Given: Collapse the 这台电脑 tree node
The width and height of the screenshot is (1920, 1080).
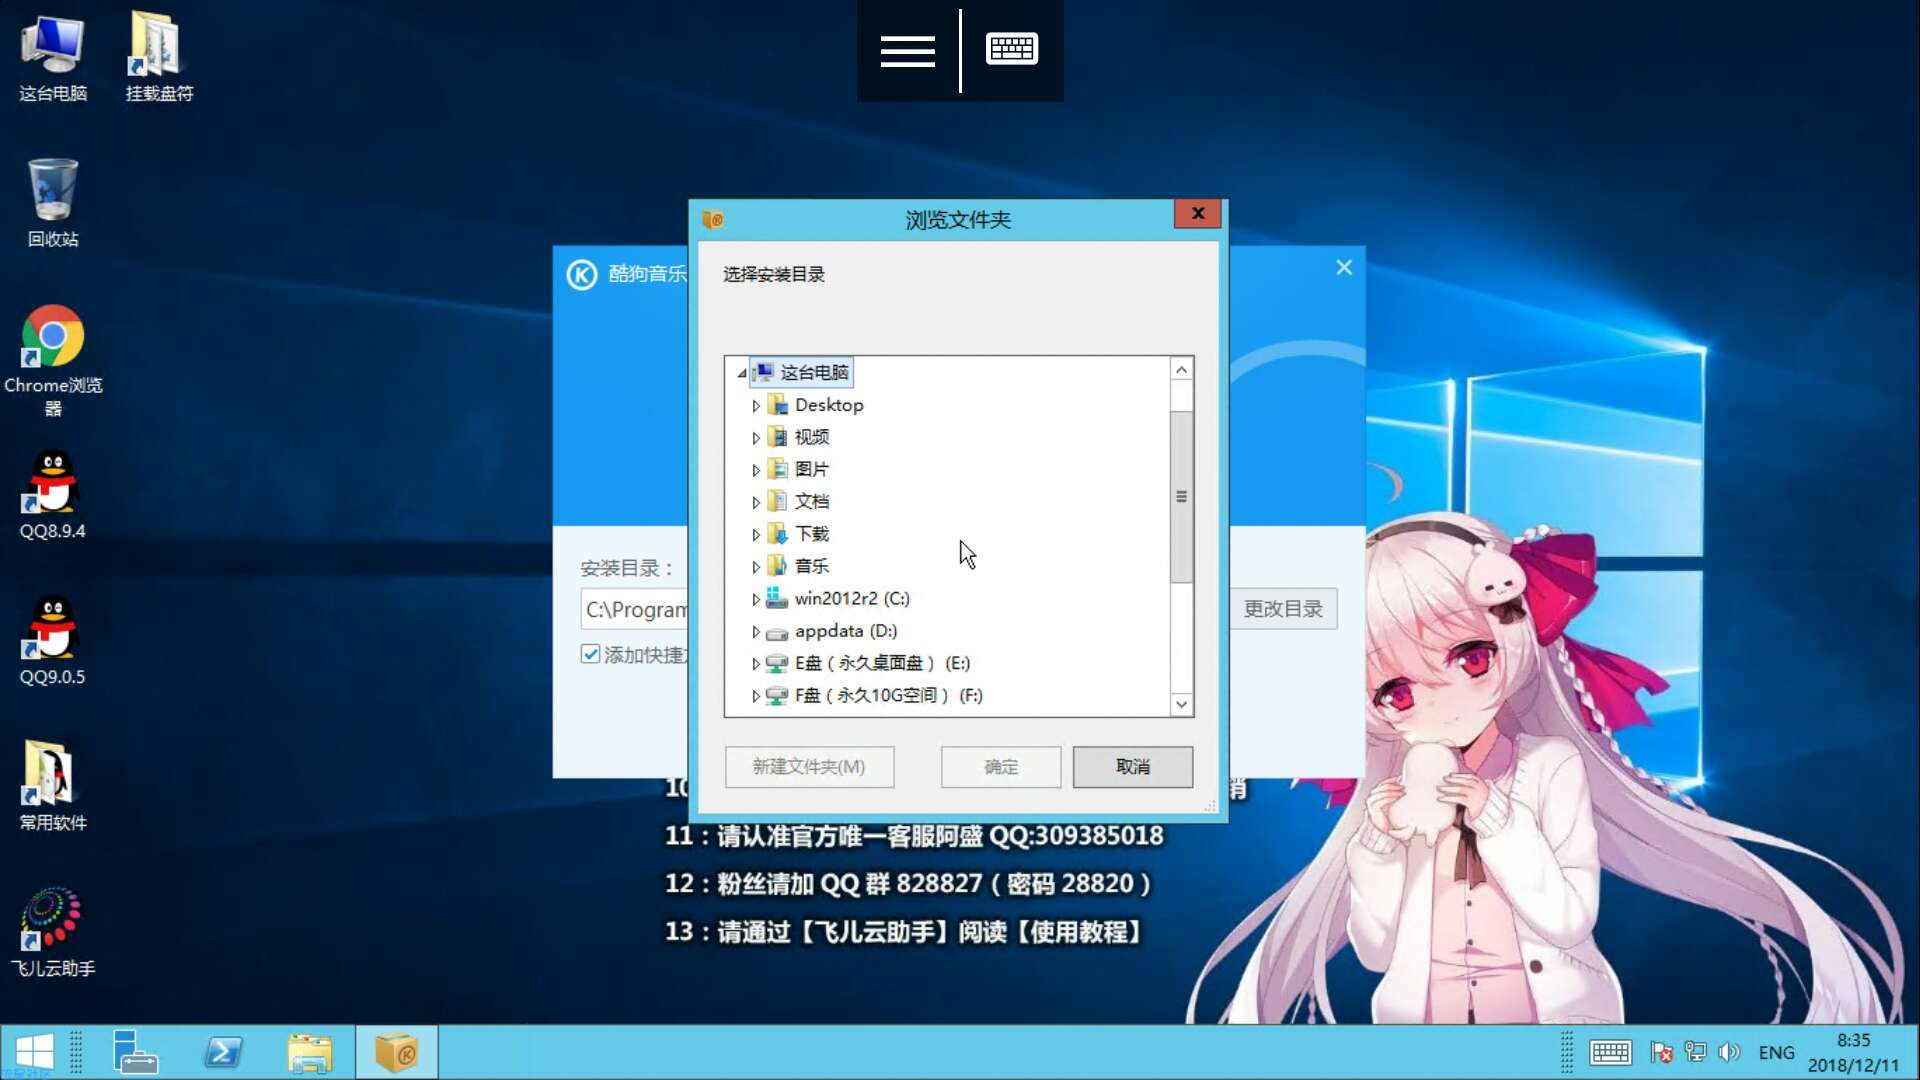Looking at the screenshot, I should pos(742,373).
